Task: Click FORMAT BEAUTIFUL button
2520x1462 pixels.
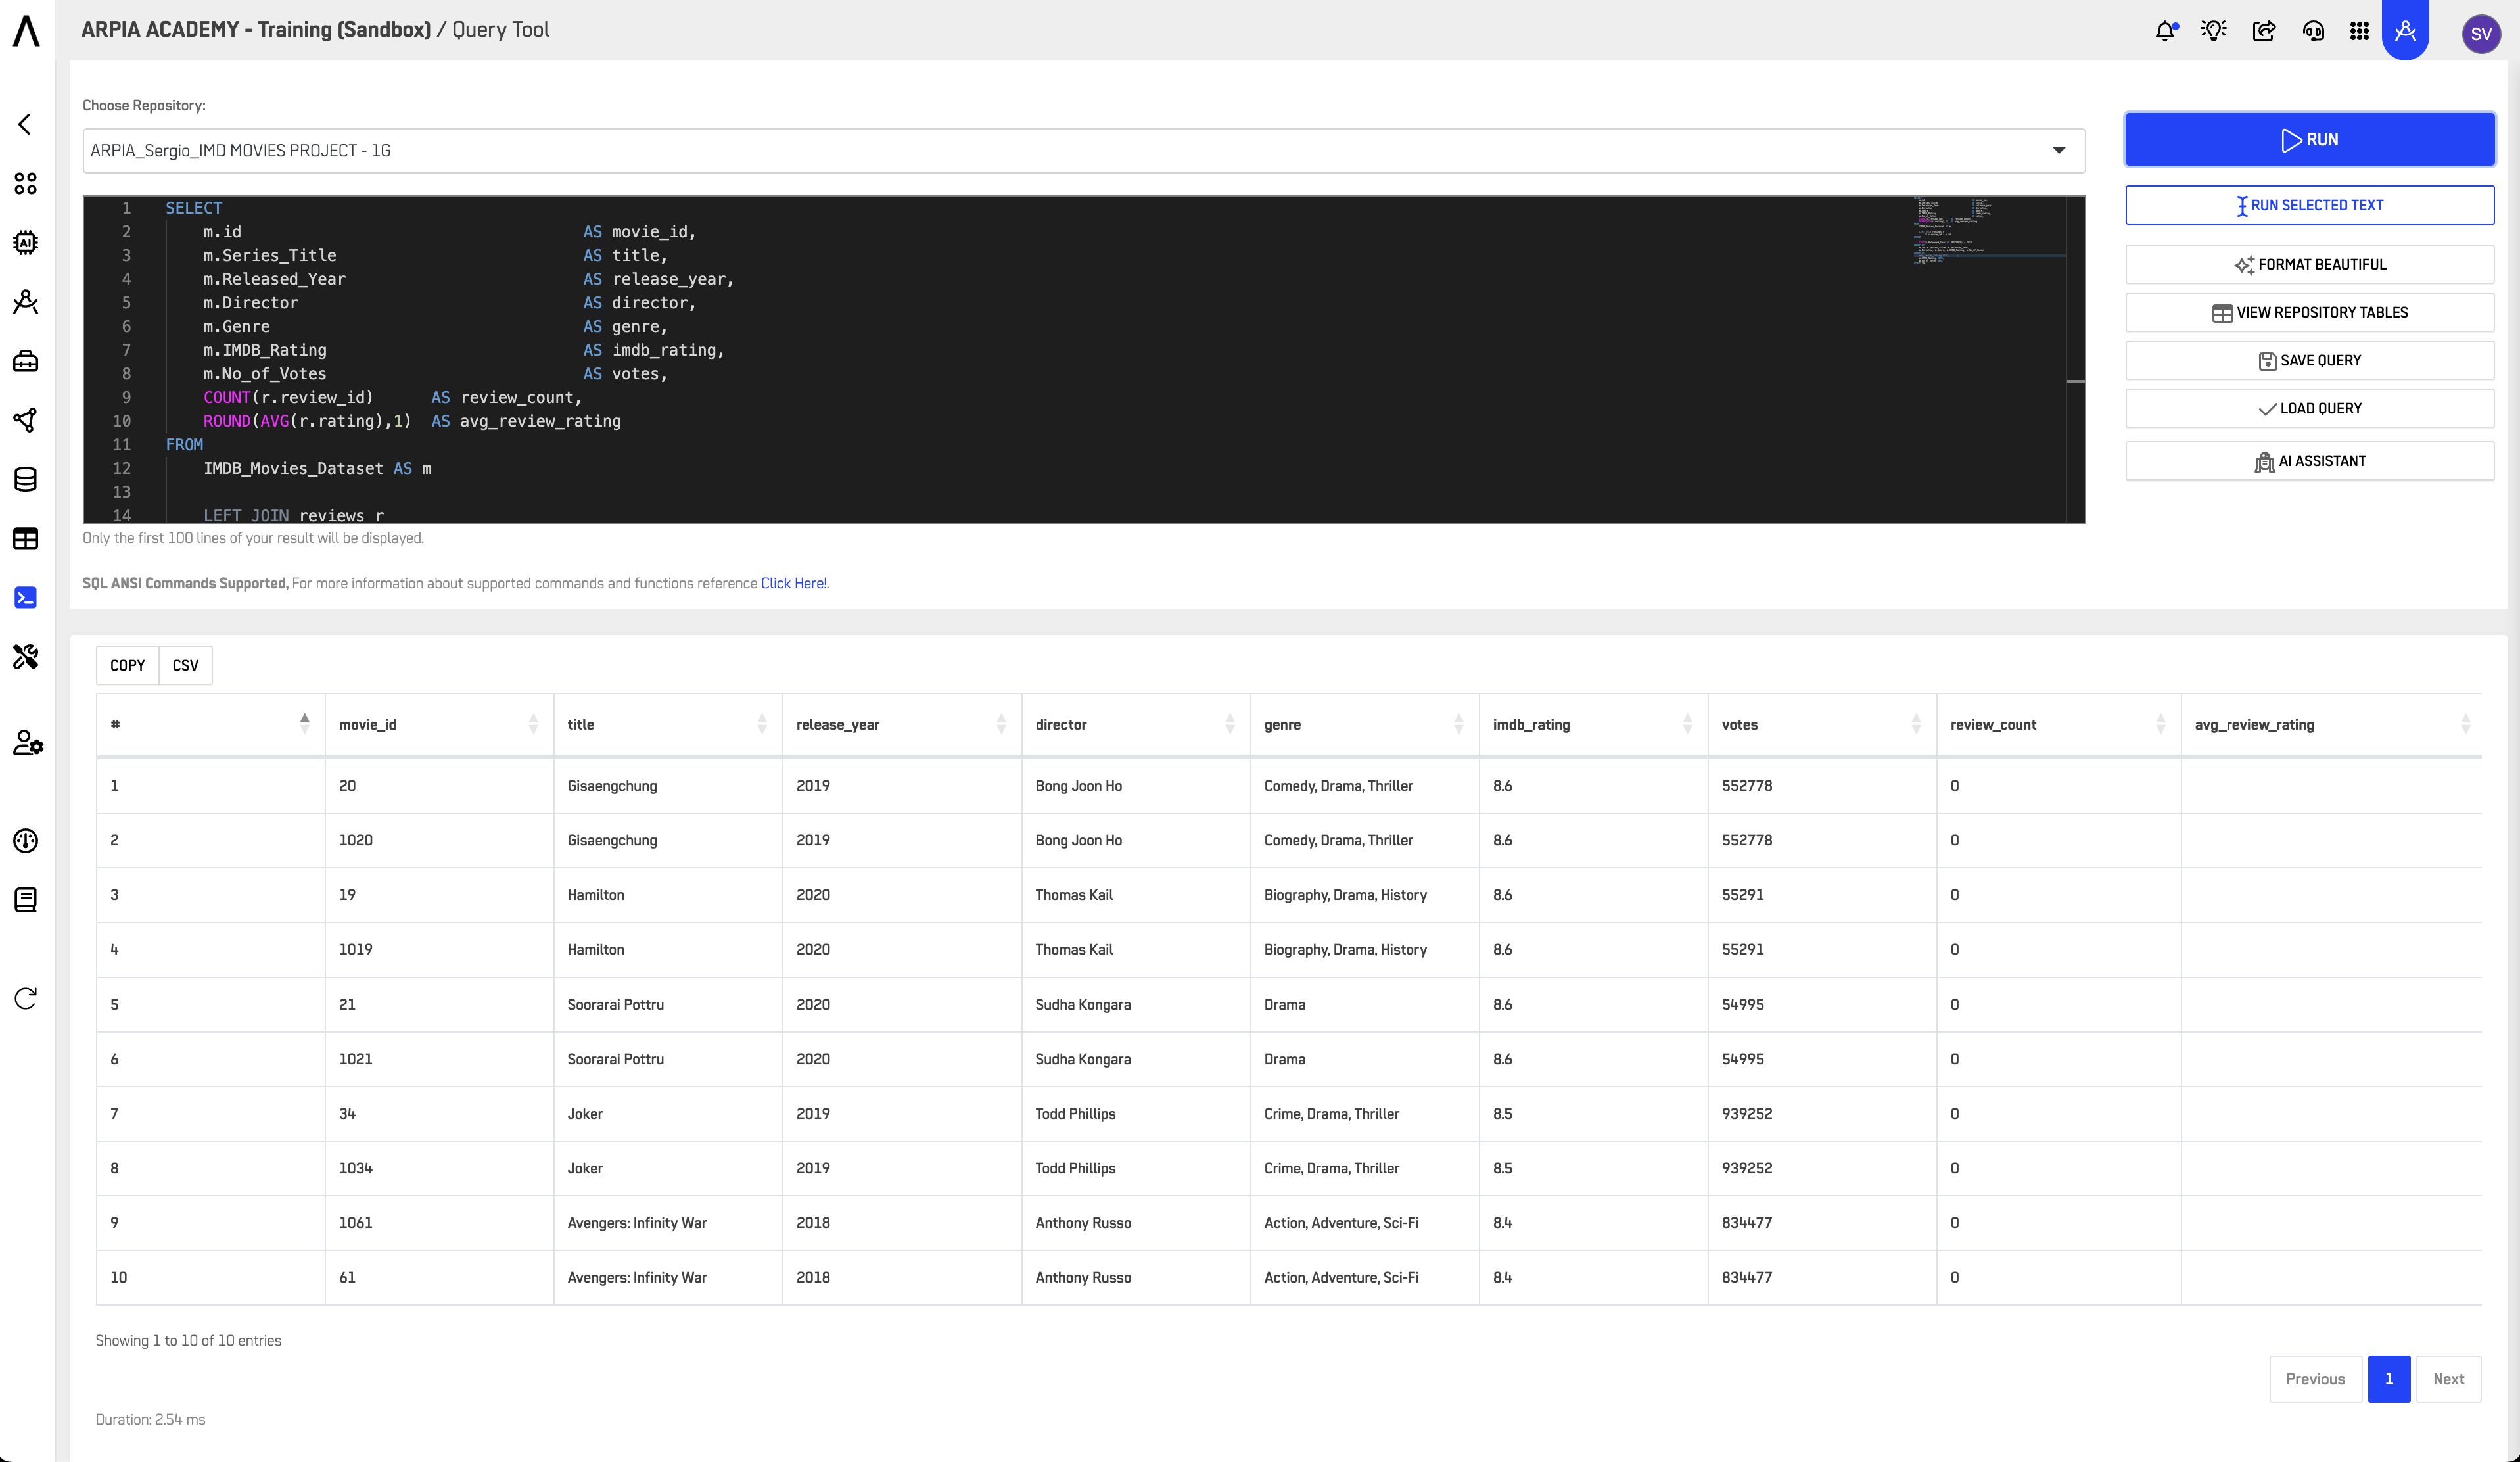Action: point(2310,264)
